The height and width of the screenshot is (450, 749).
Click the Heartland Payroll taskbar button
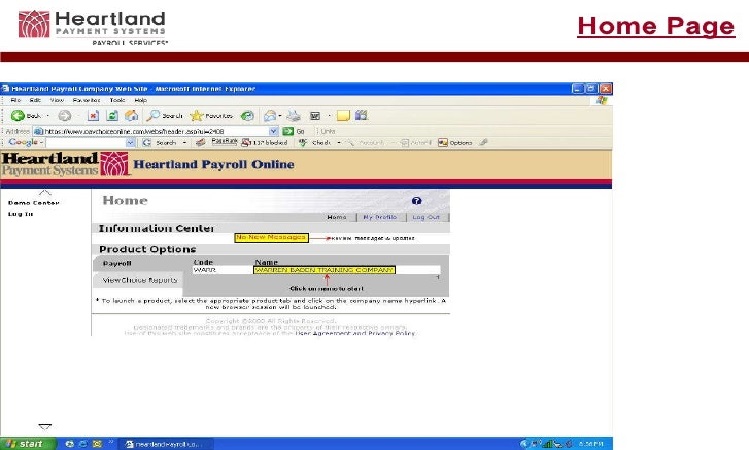(163, 444)
